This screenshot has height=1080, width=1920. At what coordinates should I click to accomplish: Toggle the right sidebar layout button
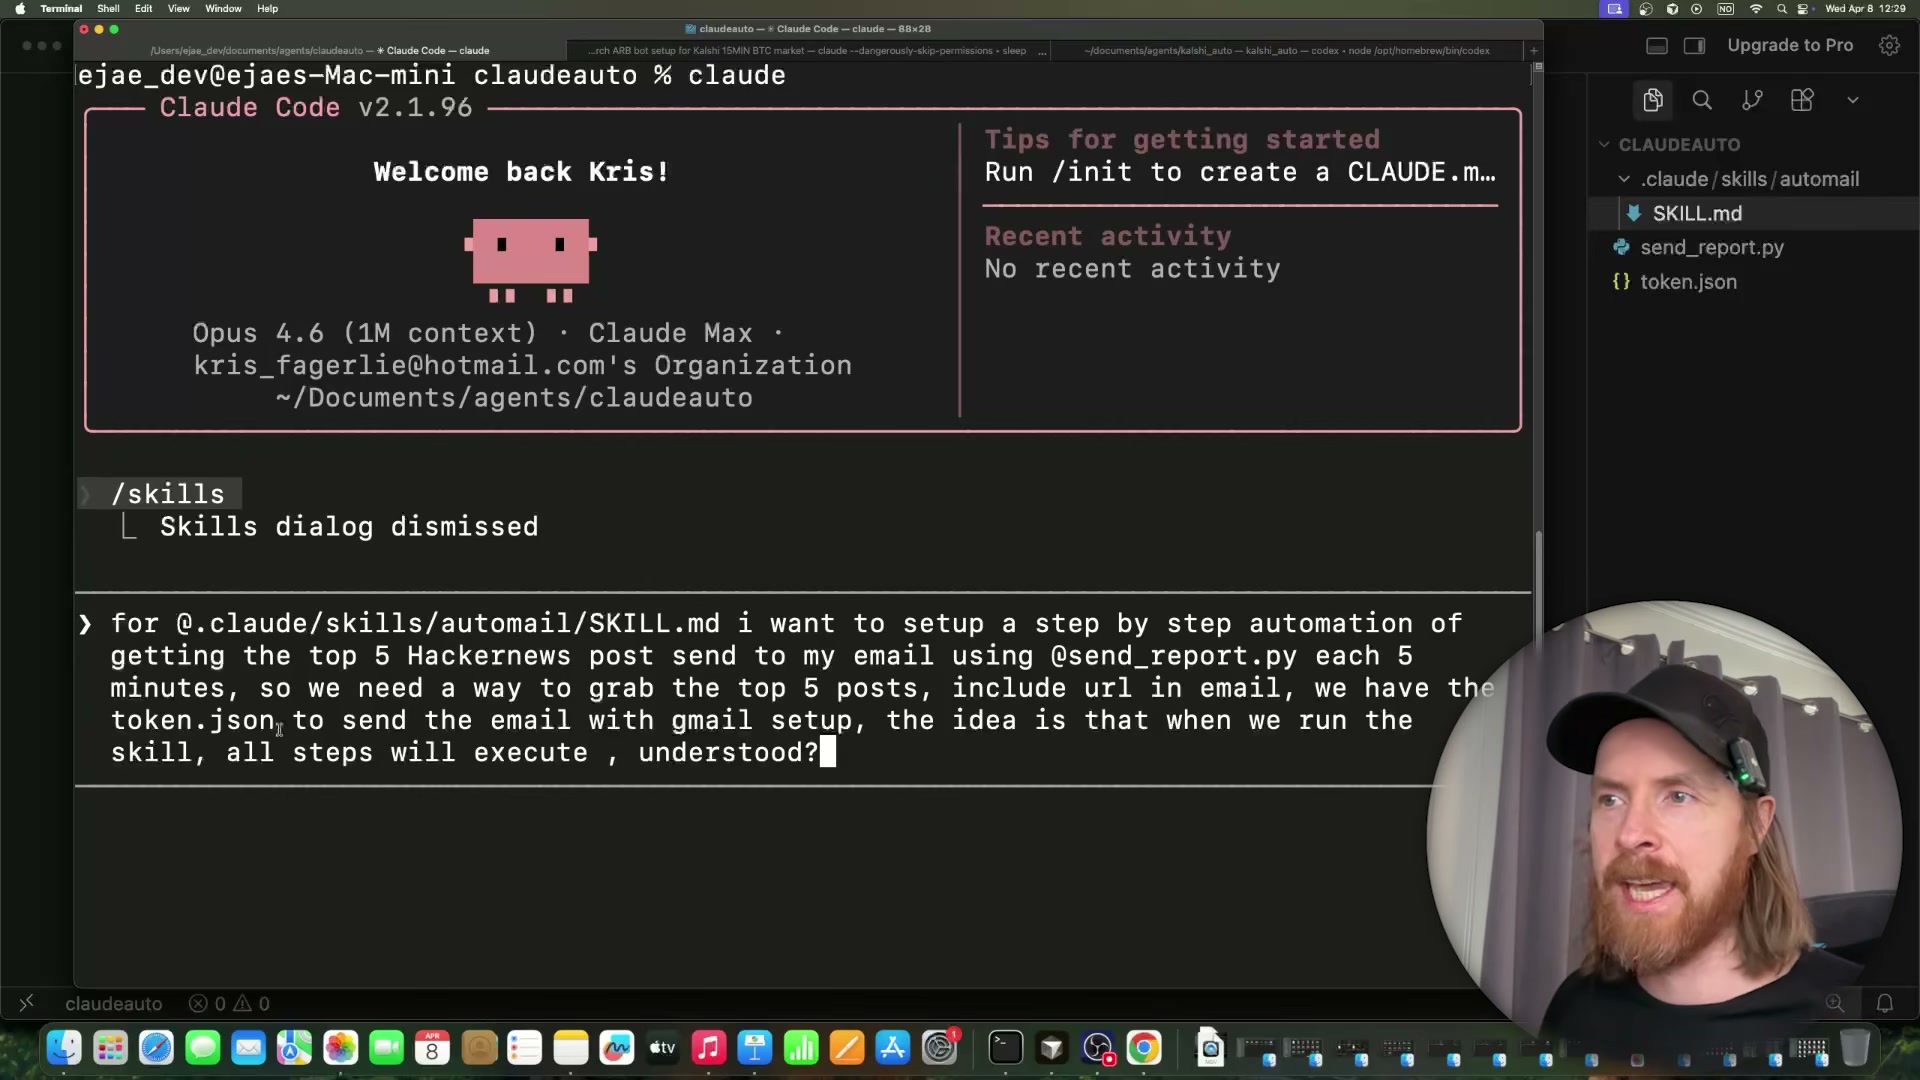pyautogui.click(x=1695, y=45)
